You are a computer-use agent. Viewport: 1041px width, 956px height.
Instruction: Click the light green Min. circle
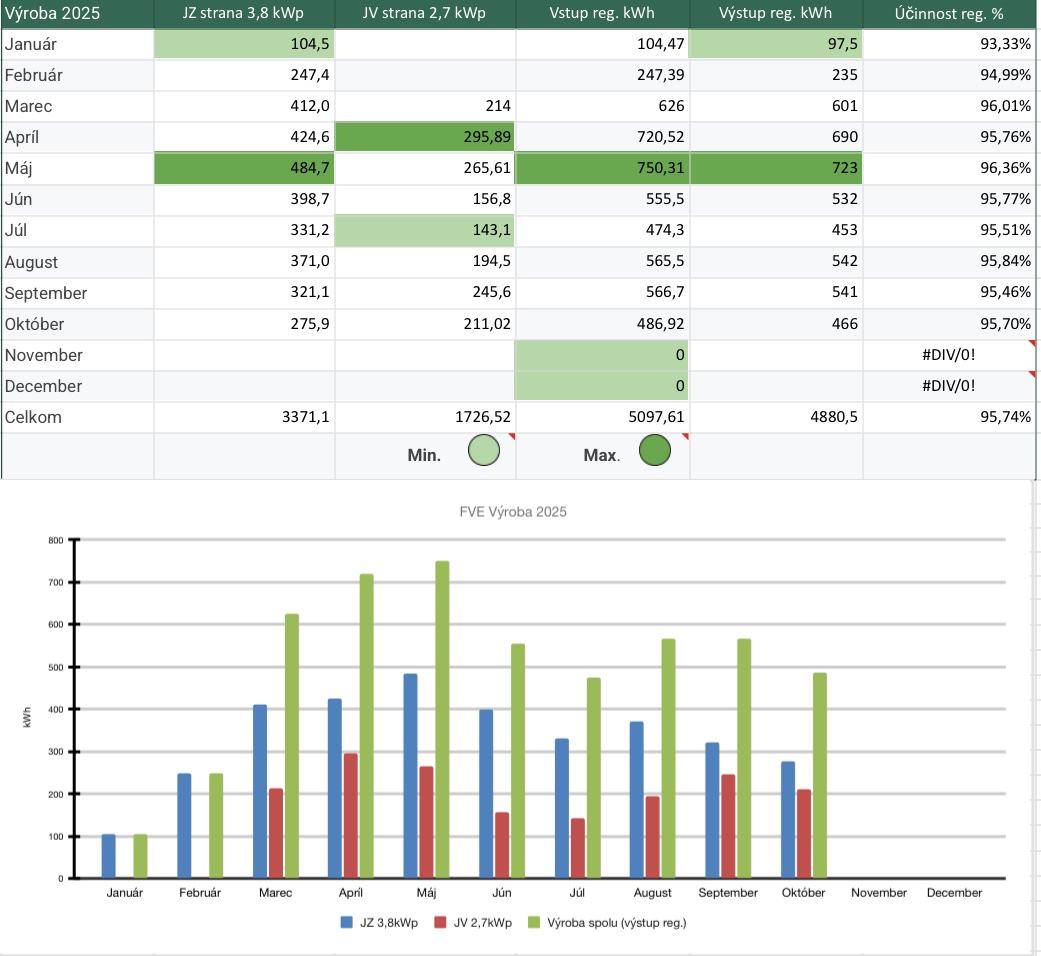[x=484, y=454]
